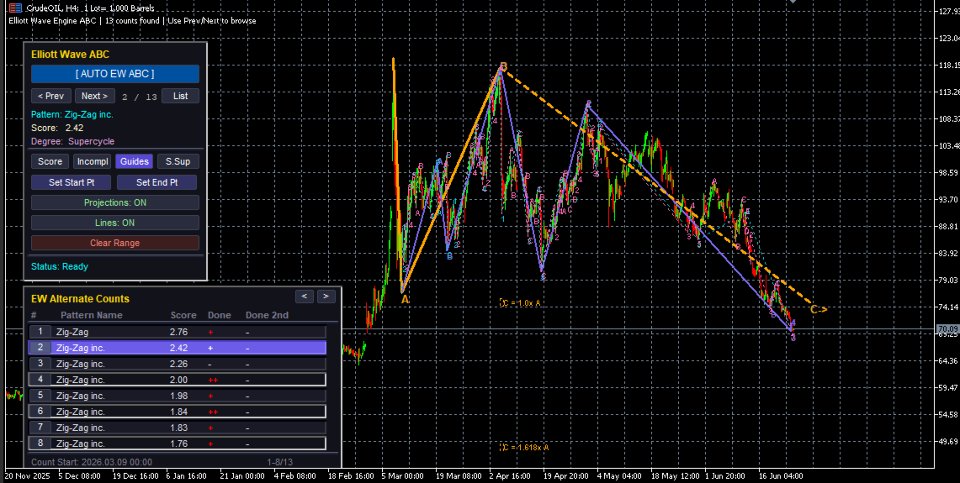Toggle the Score display button
Image resolution: width=960 pixels, height=483 pixels.
pos(50,162)
